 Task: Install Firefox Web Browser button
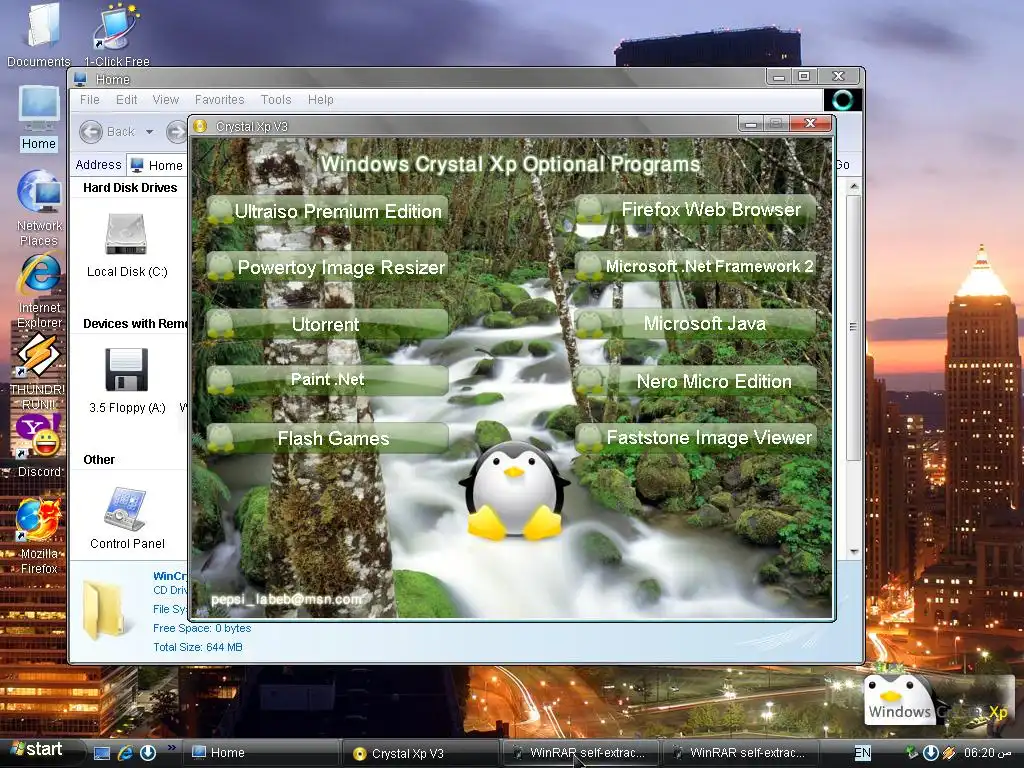click(696, 210)
